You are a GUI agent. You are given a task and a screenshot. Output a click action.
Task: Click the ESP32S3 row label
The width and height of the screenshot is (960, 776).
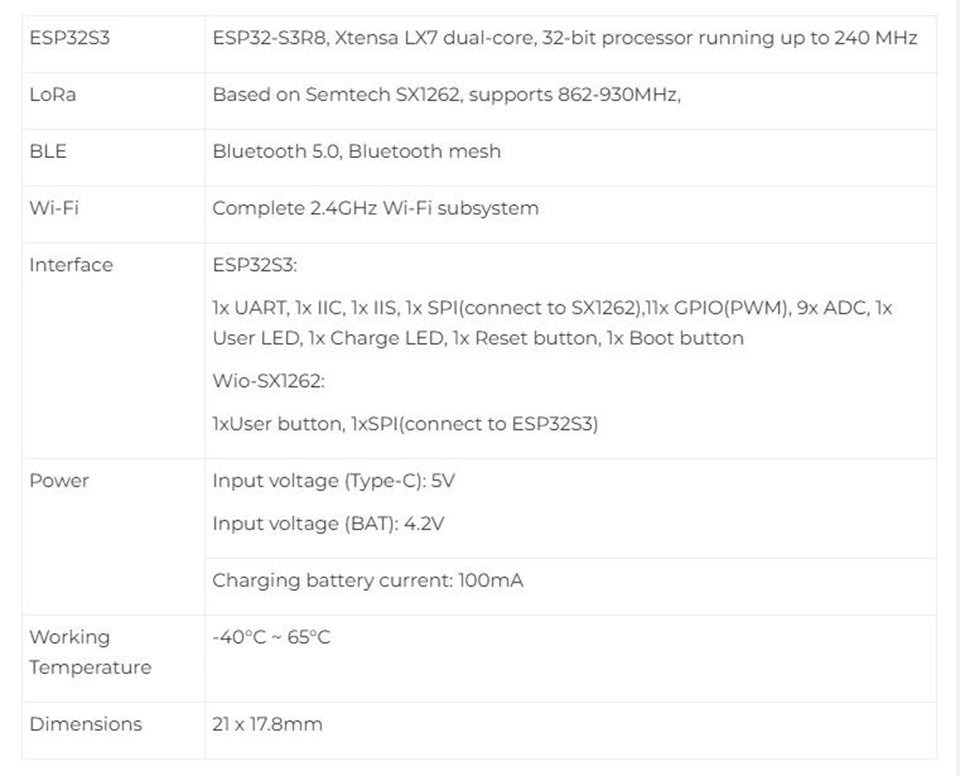click(x=69, y=39)
